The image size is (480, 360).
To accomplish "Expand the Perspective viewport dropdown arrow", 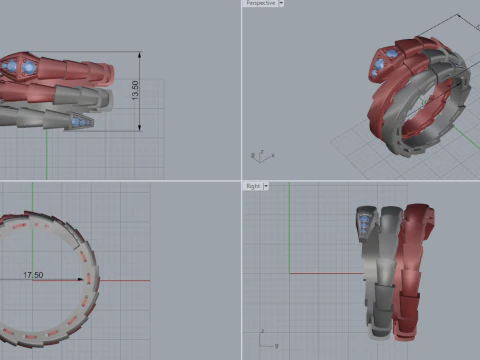I will pos(281,3).
